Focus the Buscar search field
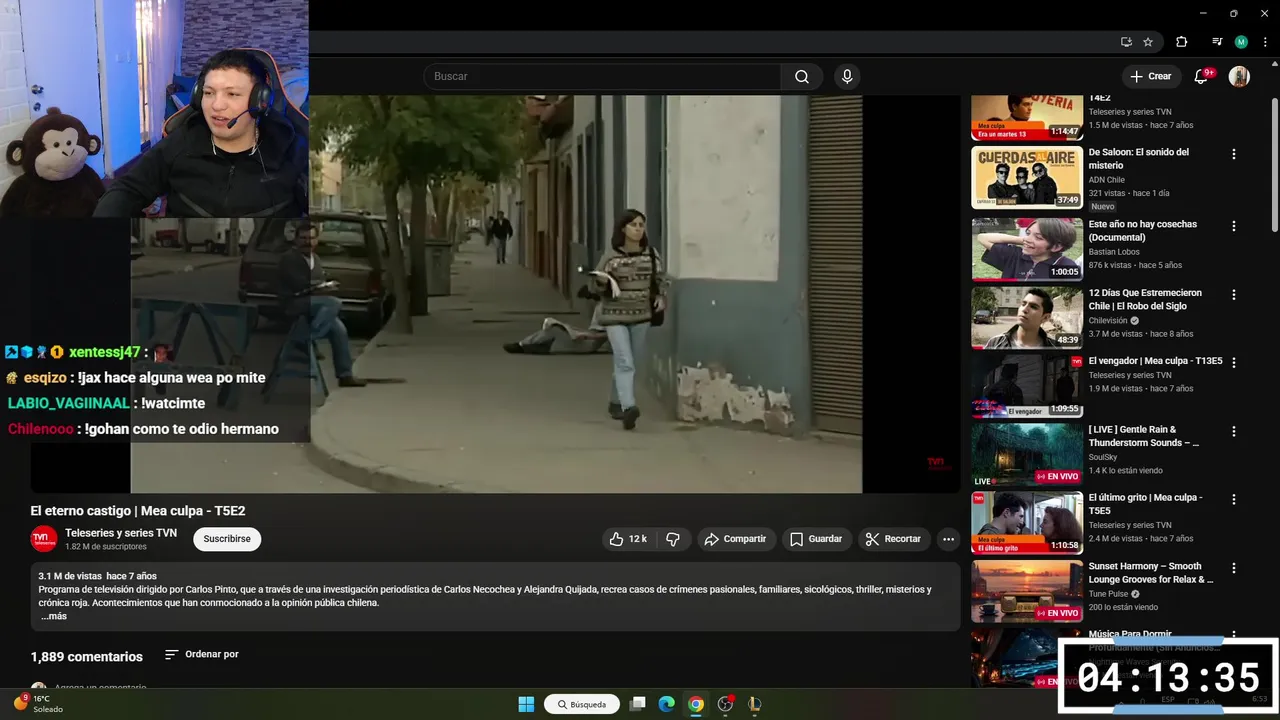1280x720 pixels. pyautogui.click(x=602, y=76)
